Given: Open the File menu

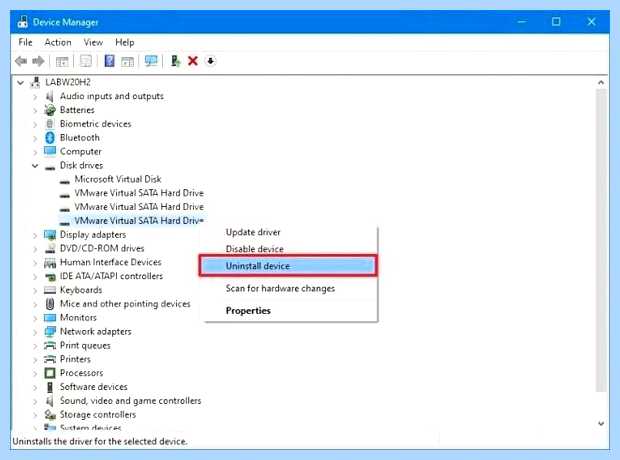Looking at the screenshot, I should point(25,42).
